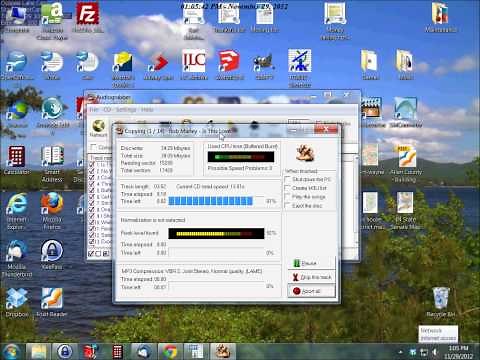Open the Dropbox desktop shortcut
Screen dimensions: 480x360
17,302
